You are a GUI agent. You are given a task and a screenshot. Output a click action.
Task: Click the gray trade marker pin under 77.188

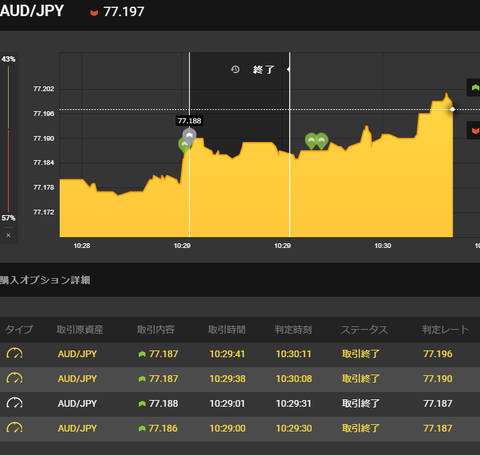(189, 136)
